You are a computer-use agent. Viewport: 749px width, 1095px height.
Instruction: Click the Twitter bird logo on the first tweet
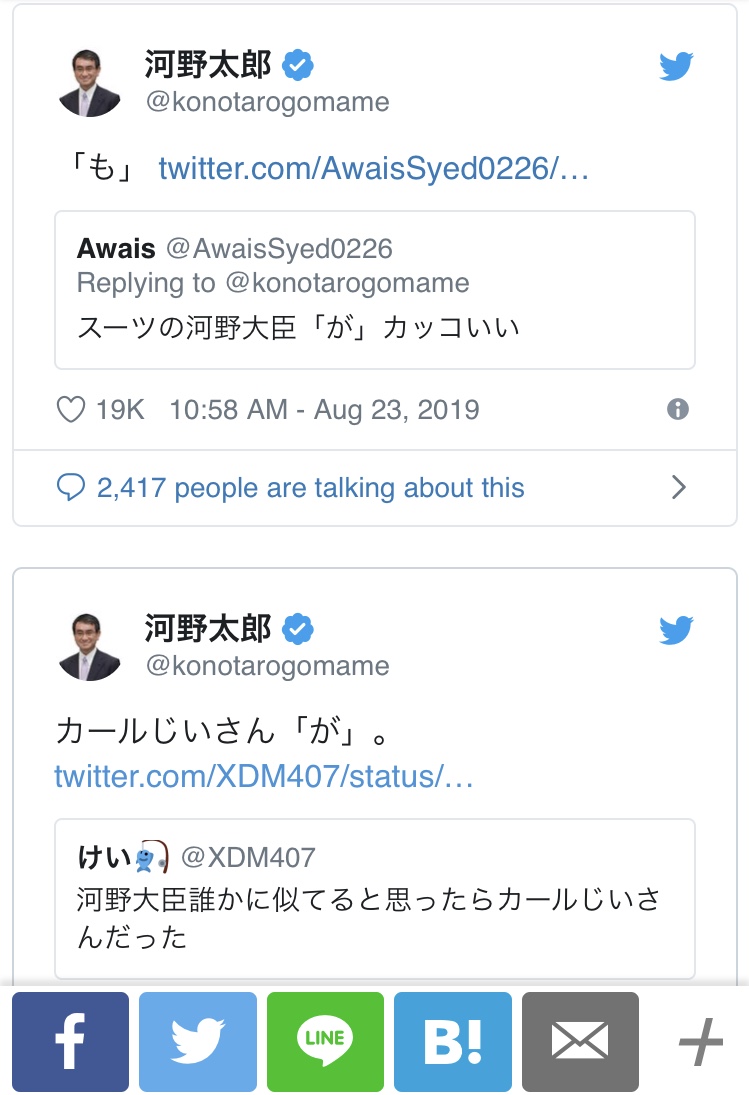(676, 66)
